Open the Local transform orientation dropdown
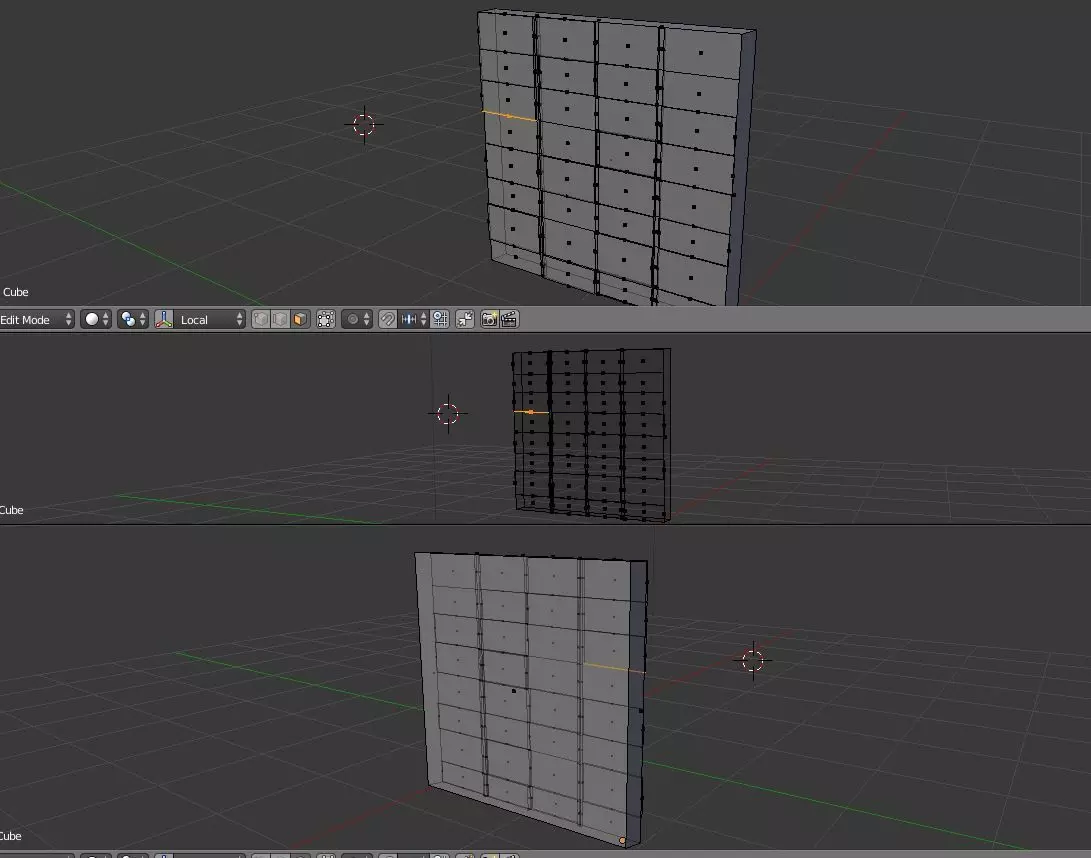Image resolution: width=1091 pixels, height=858 pixels. coord(209,319)
